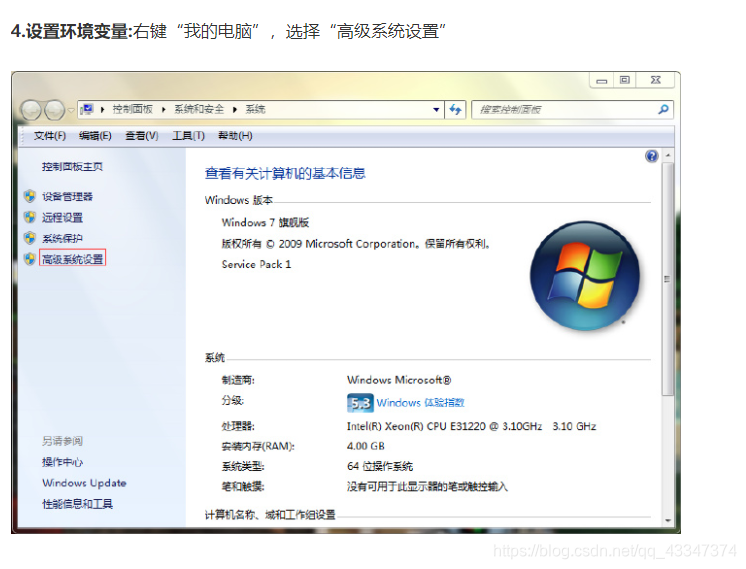
Task: Open 高级系统设置 link
Action: click(72, 259)
